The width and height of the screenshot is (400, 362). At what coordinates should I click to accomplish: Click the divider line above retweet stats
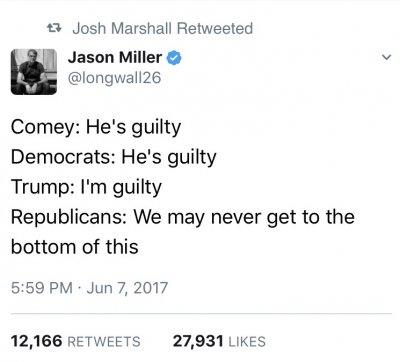coord(201,314)
